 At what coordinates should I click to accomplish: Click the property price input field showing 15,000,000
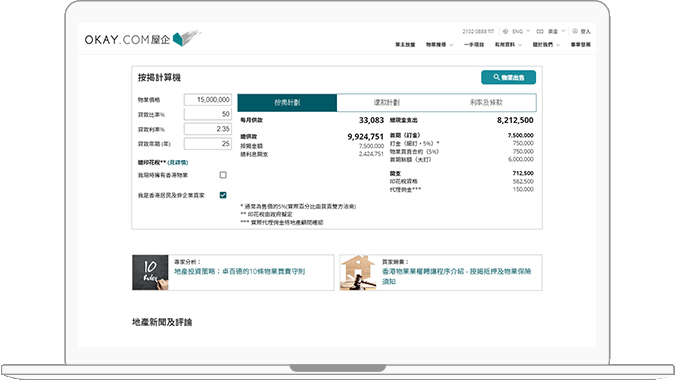click(208, 99)
